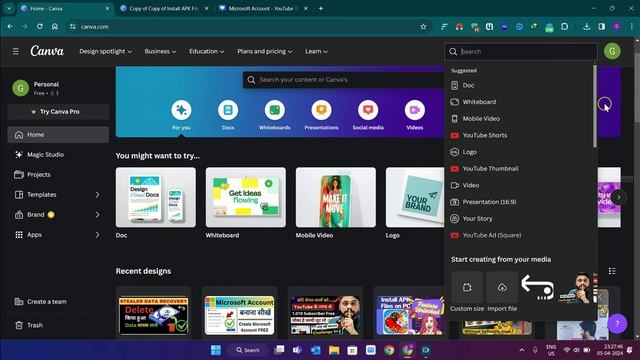This screenshot has width=640, height=360.
Task: Click the Custom size button
Action: click(467, 287)
